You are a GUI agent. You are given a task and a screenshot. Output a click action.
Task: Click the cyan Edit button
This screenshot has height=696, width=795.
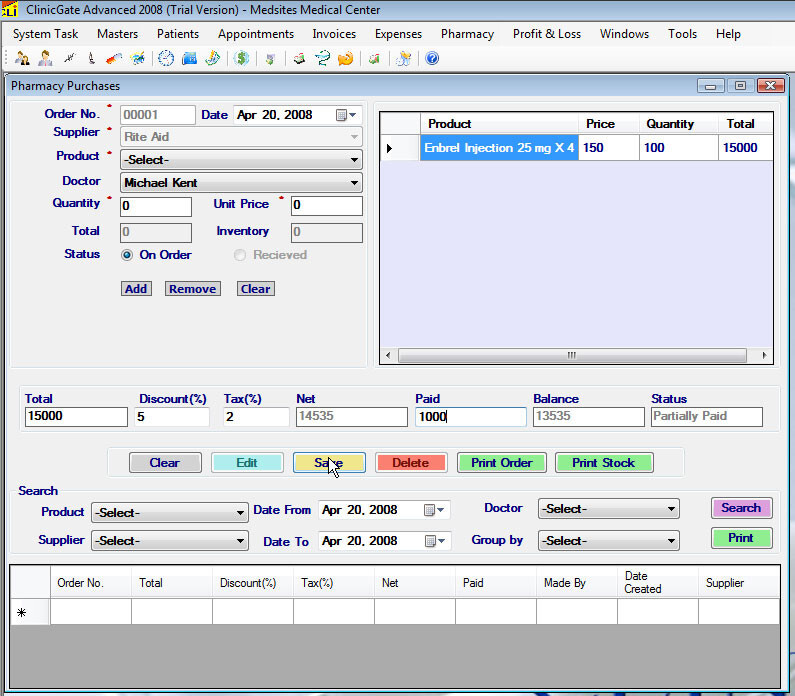click(247, 463)
